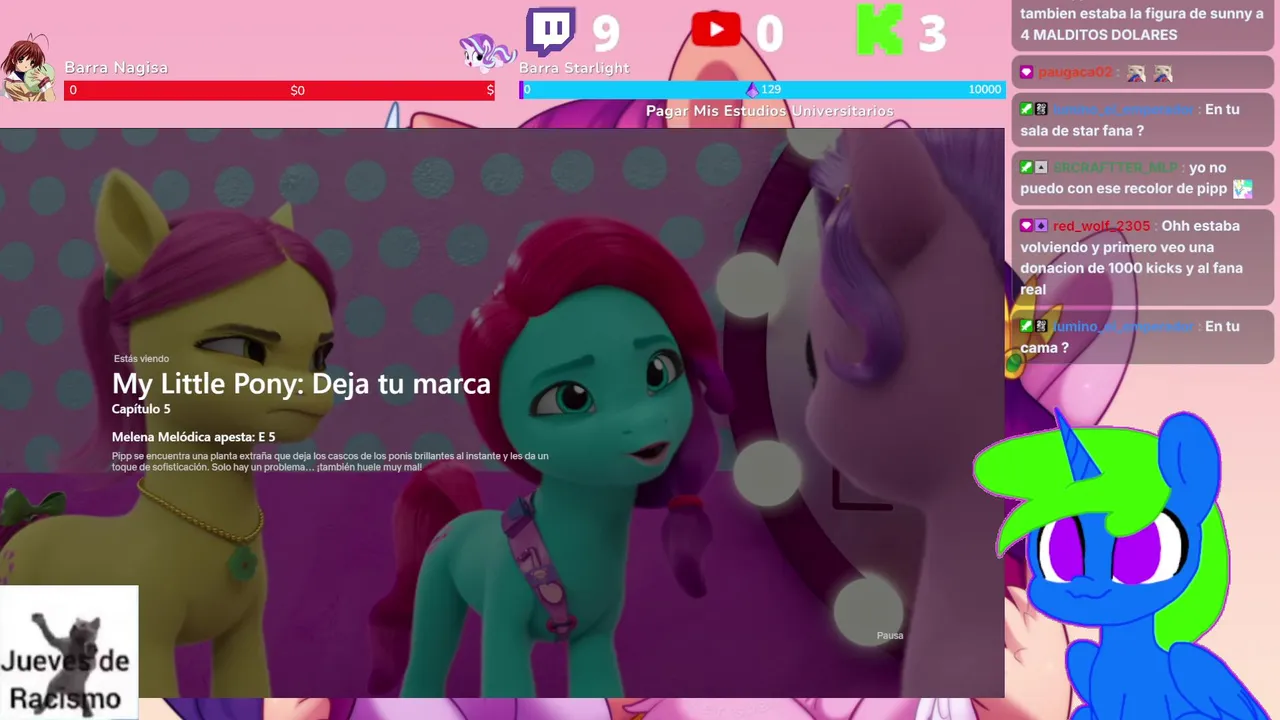Click the green badge beside SRCRAFTTER_MLP
Screen dimensions: 1280x720
[1027, 168]
